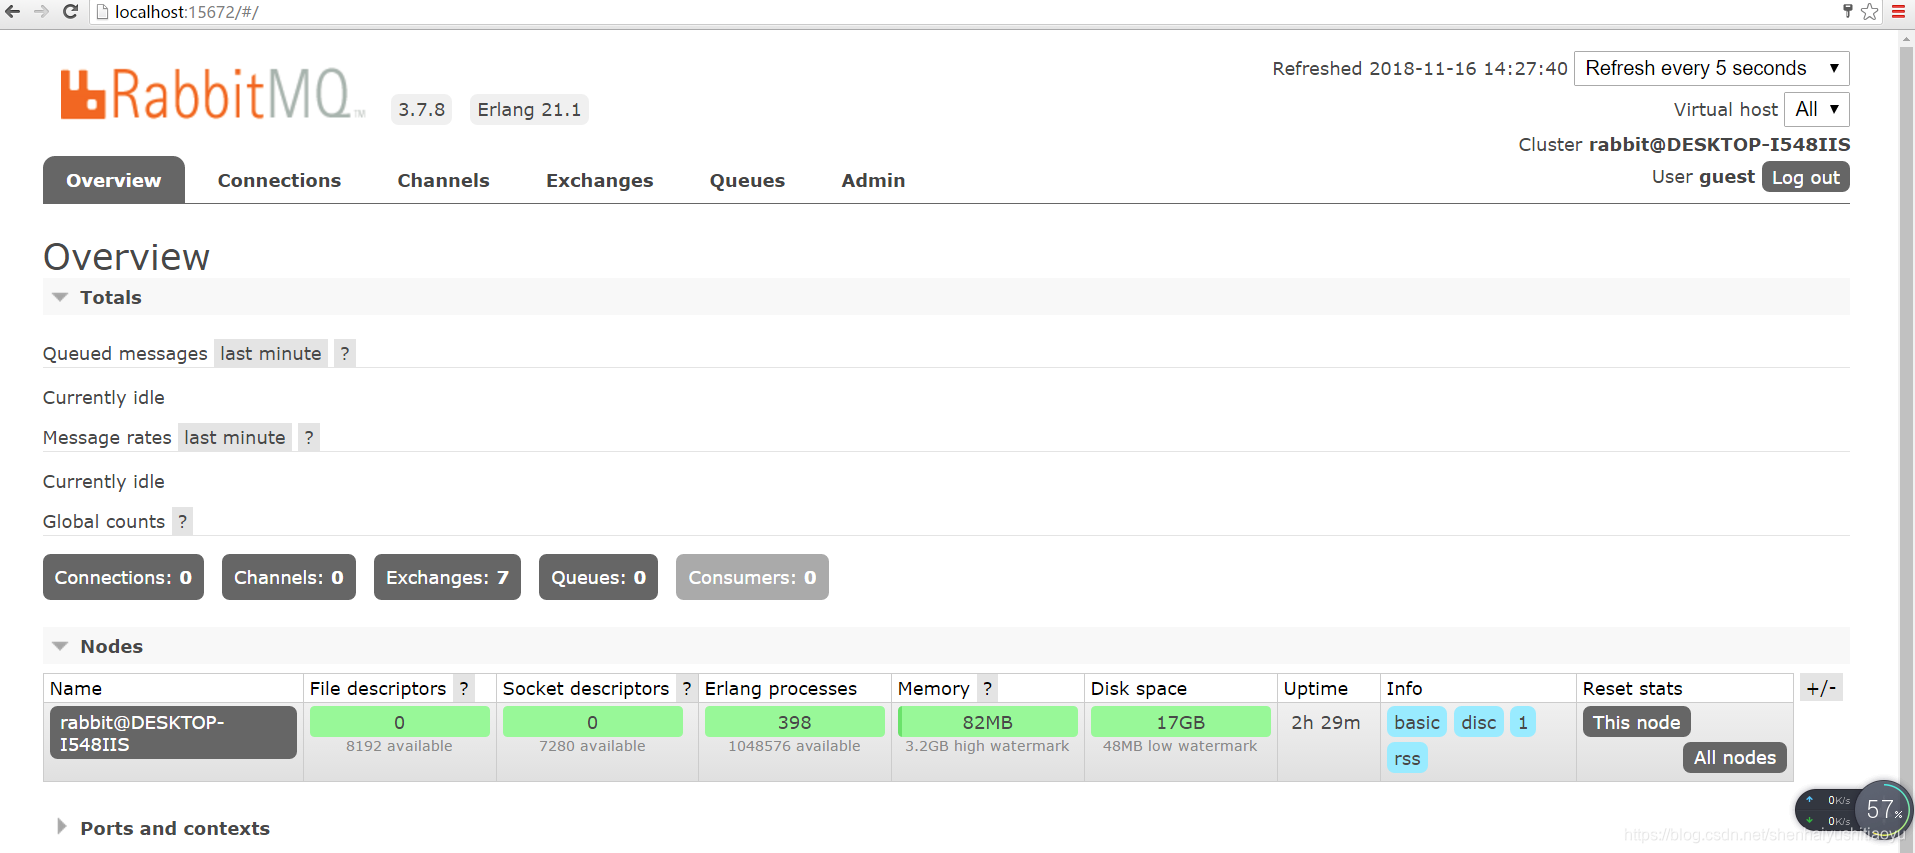
Task: Click the Uptime value 2h 29m
Action: point(1325,722)
